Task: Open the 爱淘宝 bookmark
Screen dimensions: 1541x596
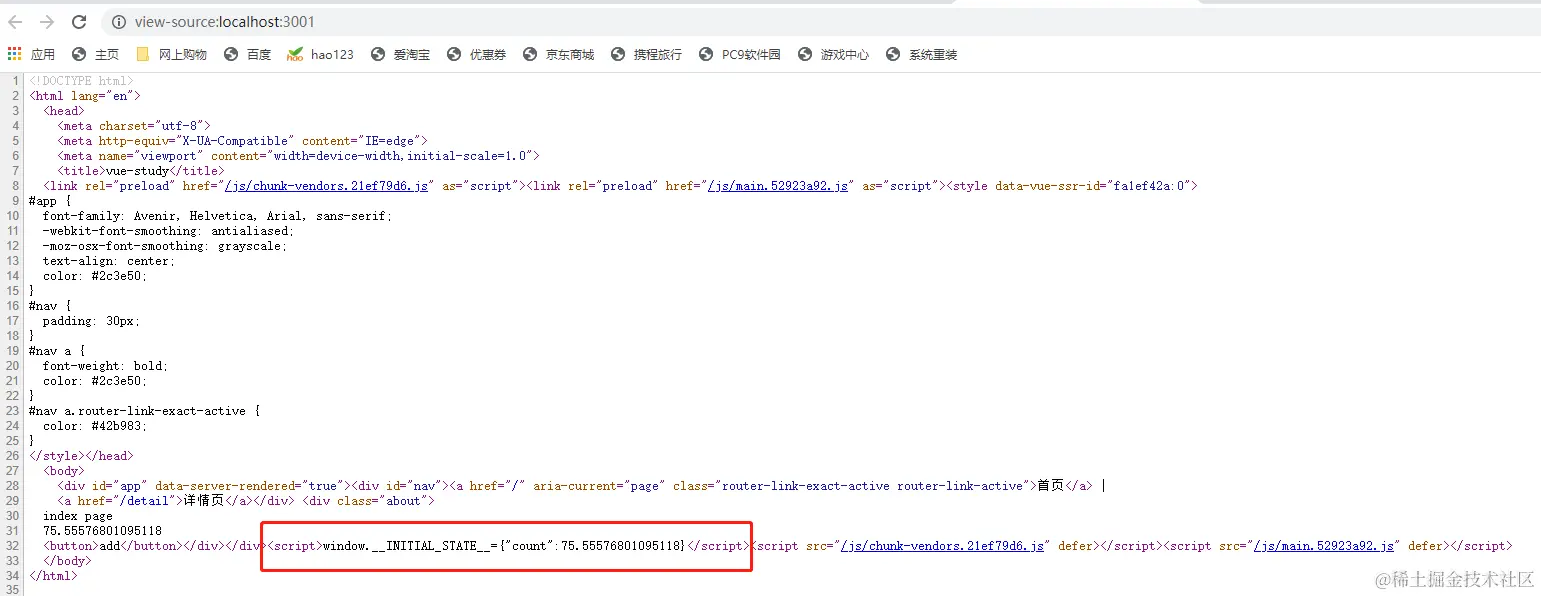Action: coord(400,54)
